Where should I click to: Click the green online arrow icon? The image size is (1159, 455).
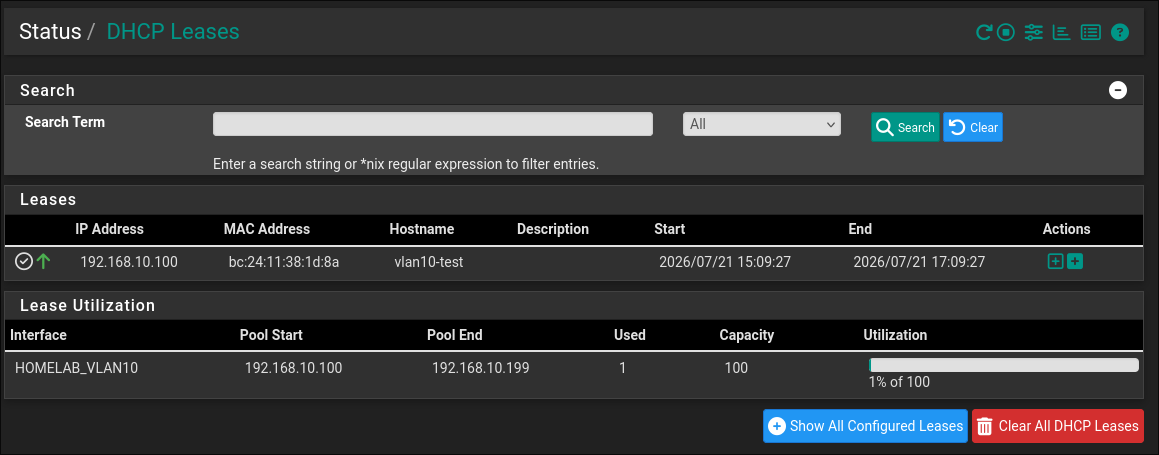(43, 261)
